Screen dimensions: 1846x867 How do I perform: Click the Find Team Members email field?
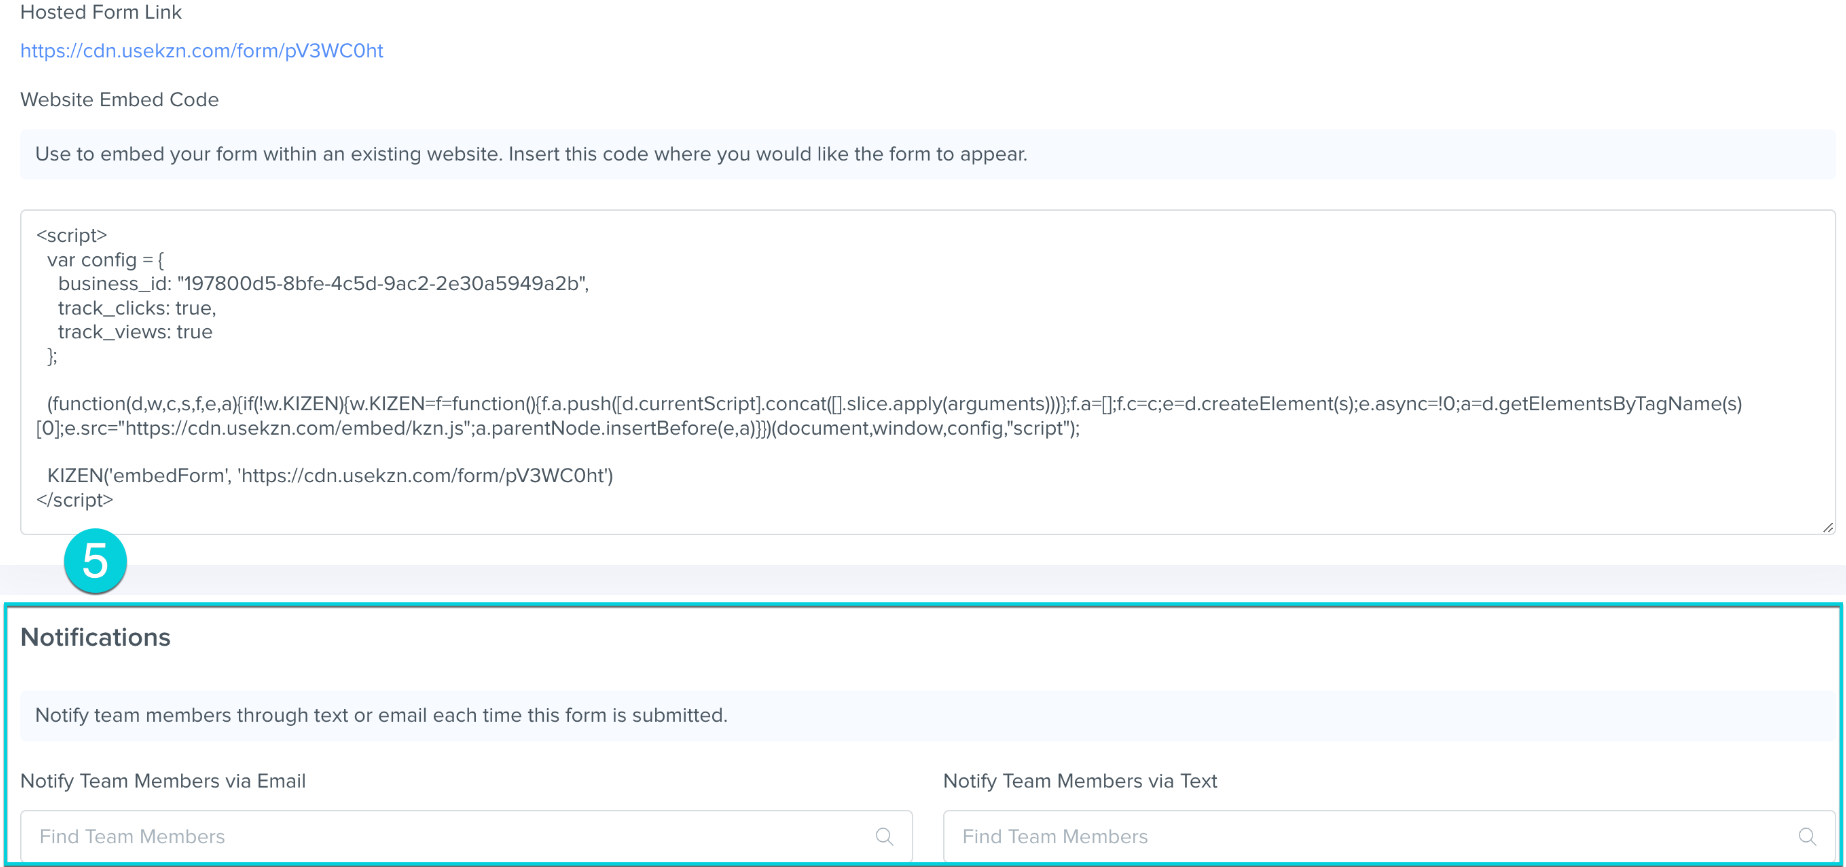(466, 837)
